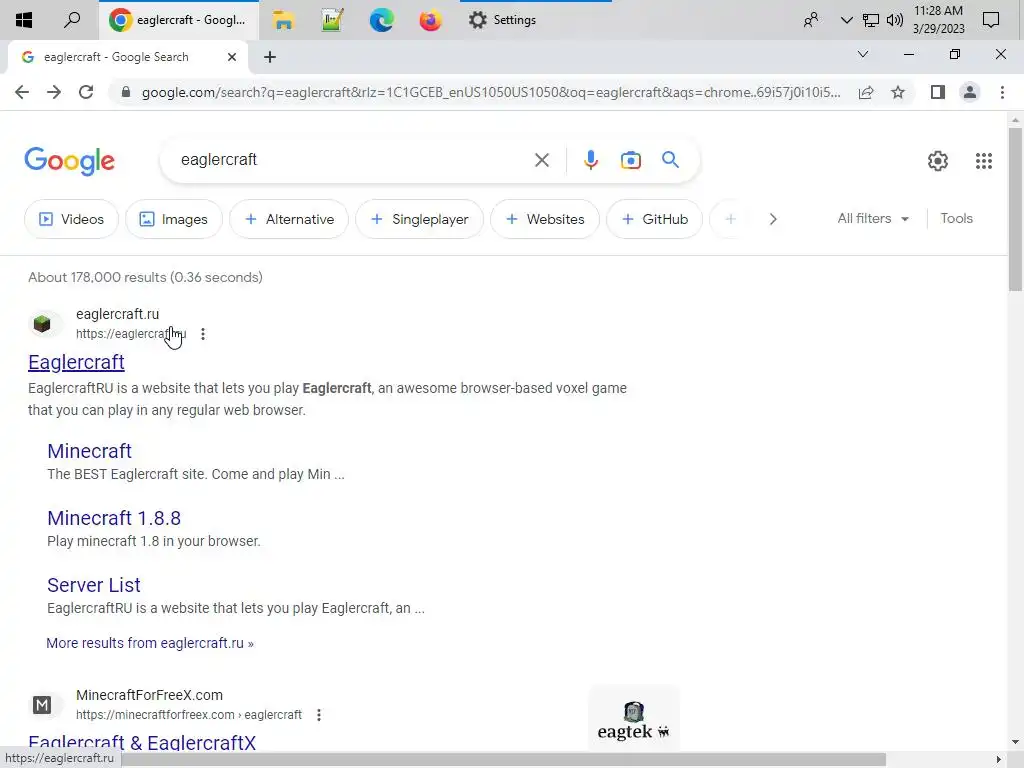Viewport: 1024px width, 768px height.
Task: Click the Windows Start button
Action: [24, 20]
